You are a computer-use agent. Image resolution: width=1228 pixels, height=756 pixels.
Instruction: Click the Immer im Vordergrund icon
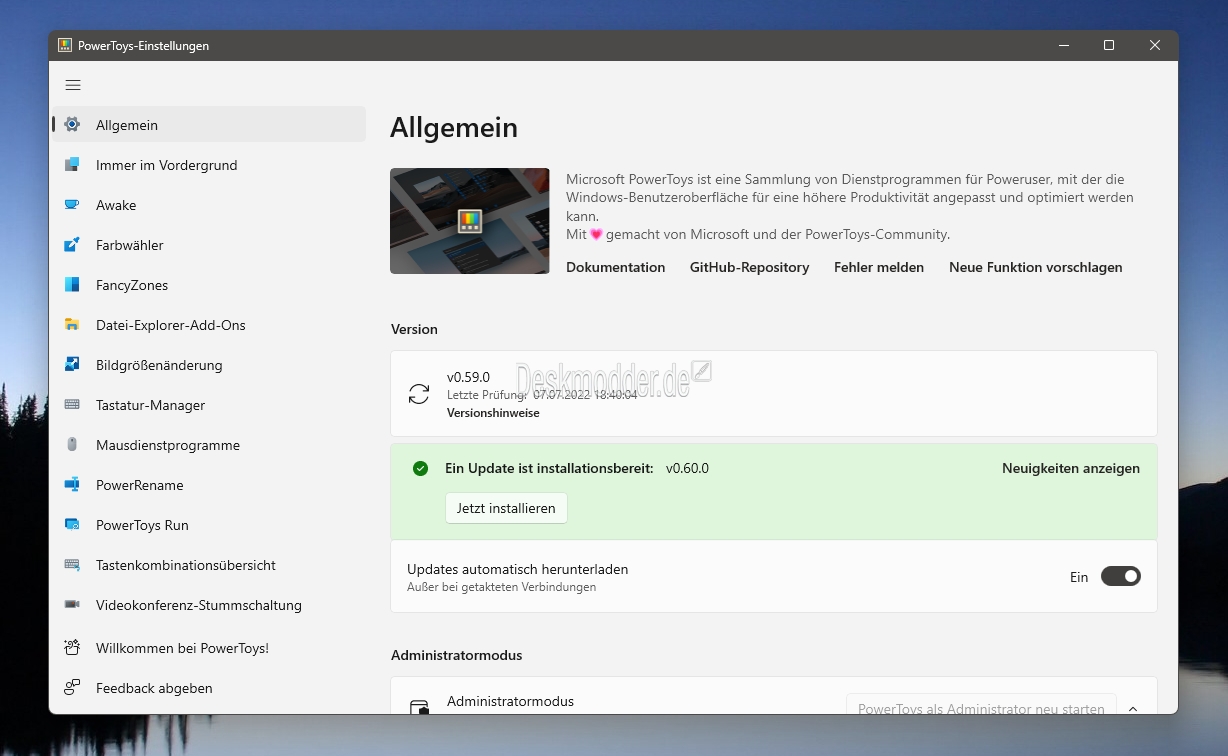point(72,165)
